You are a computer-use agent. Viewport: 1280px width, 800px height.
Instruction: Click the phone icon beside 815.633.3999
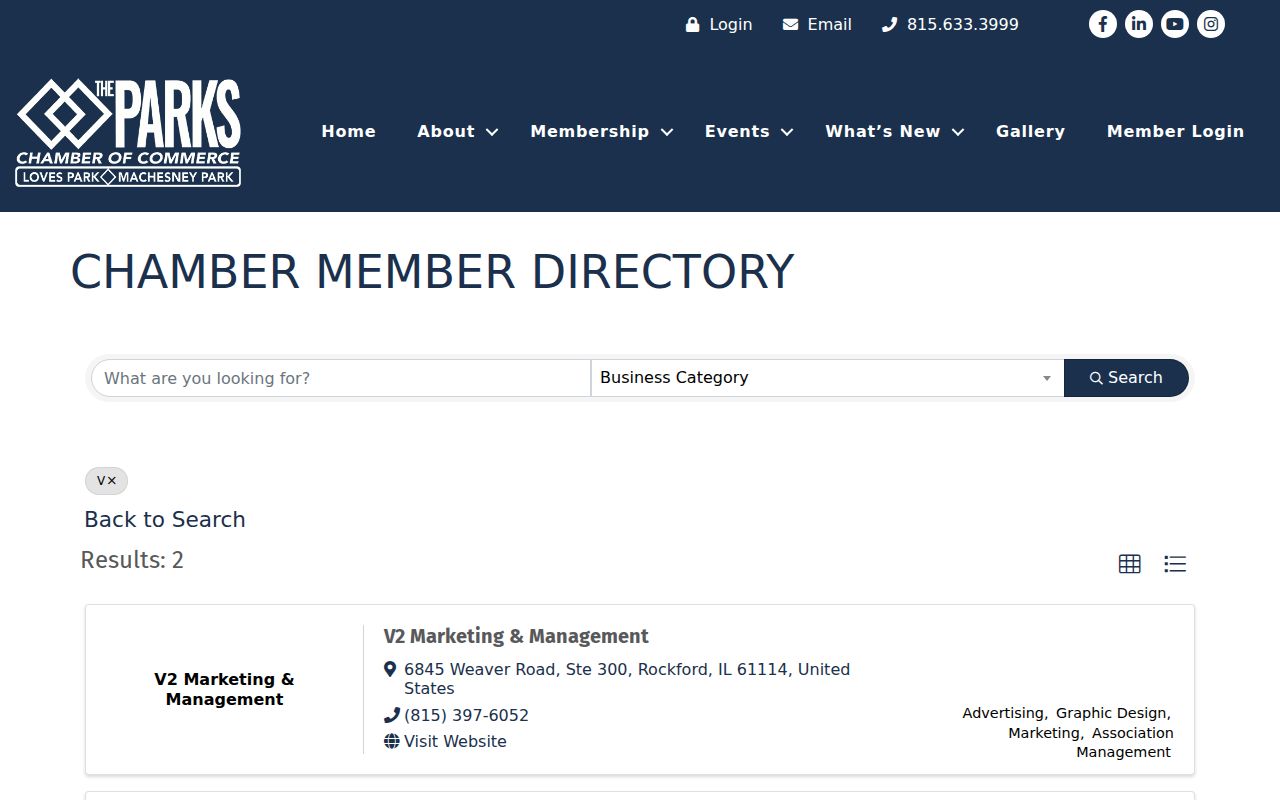tap(889, 24)
